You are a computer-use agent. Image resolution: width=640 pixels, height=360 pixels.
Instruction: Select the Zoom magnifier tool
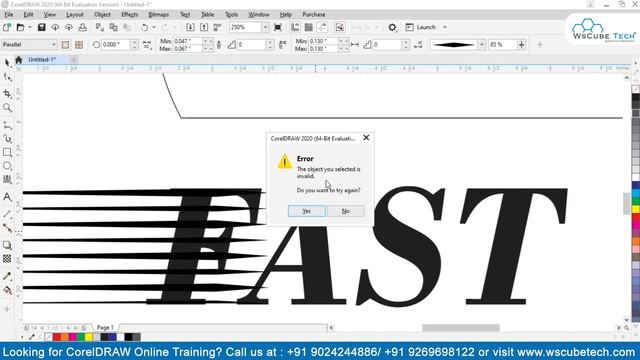pos(7,108)
